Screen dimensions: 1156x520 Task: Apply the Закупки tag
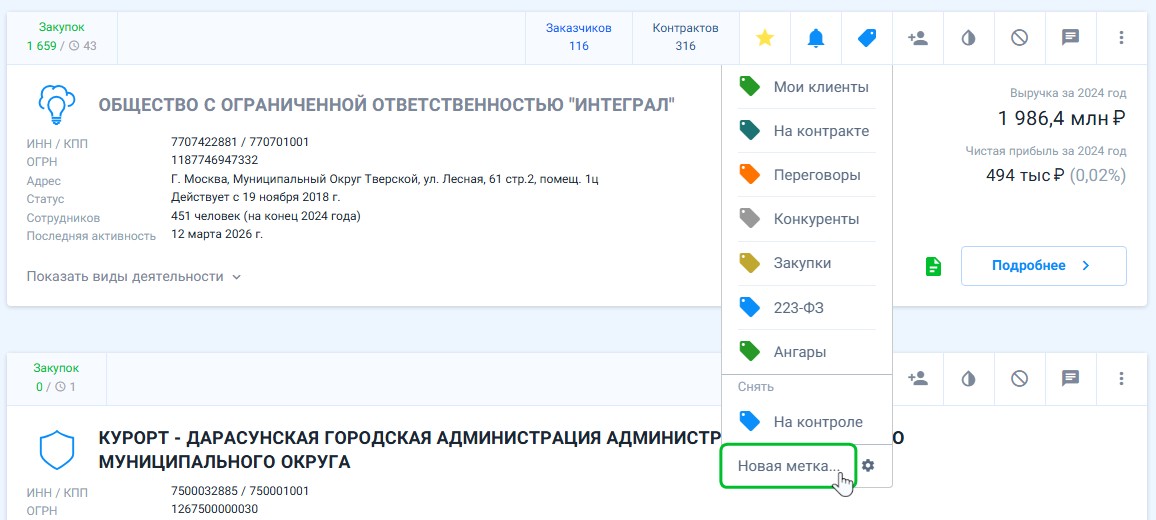tap(807, 263)
